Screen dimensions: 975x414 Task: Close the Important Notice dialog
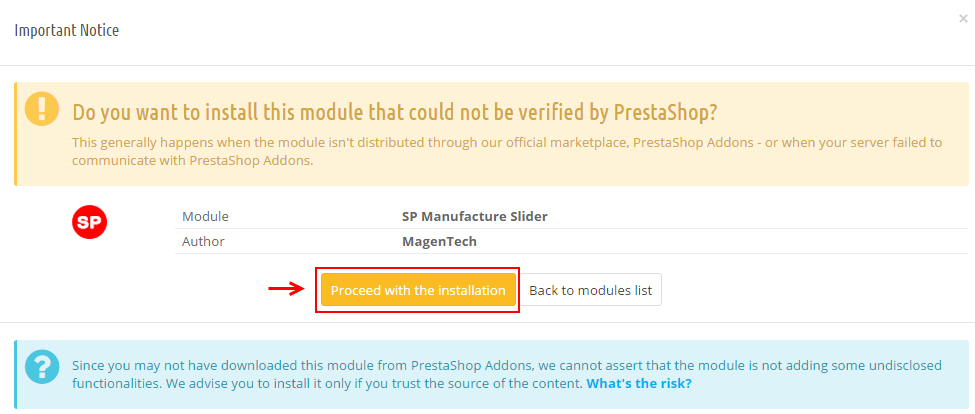click(963, 19)
